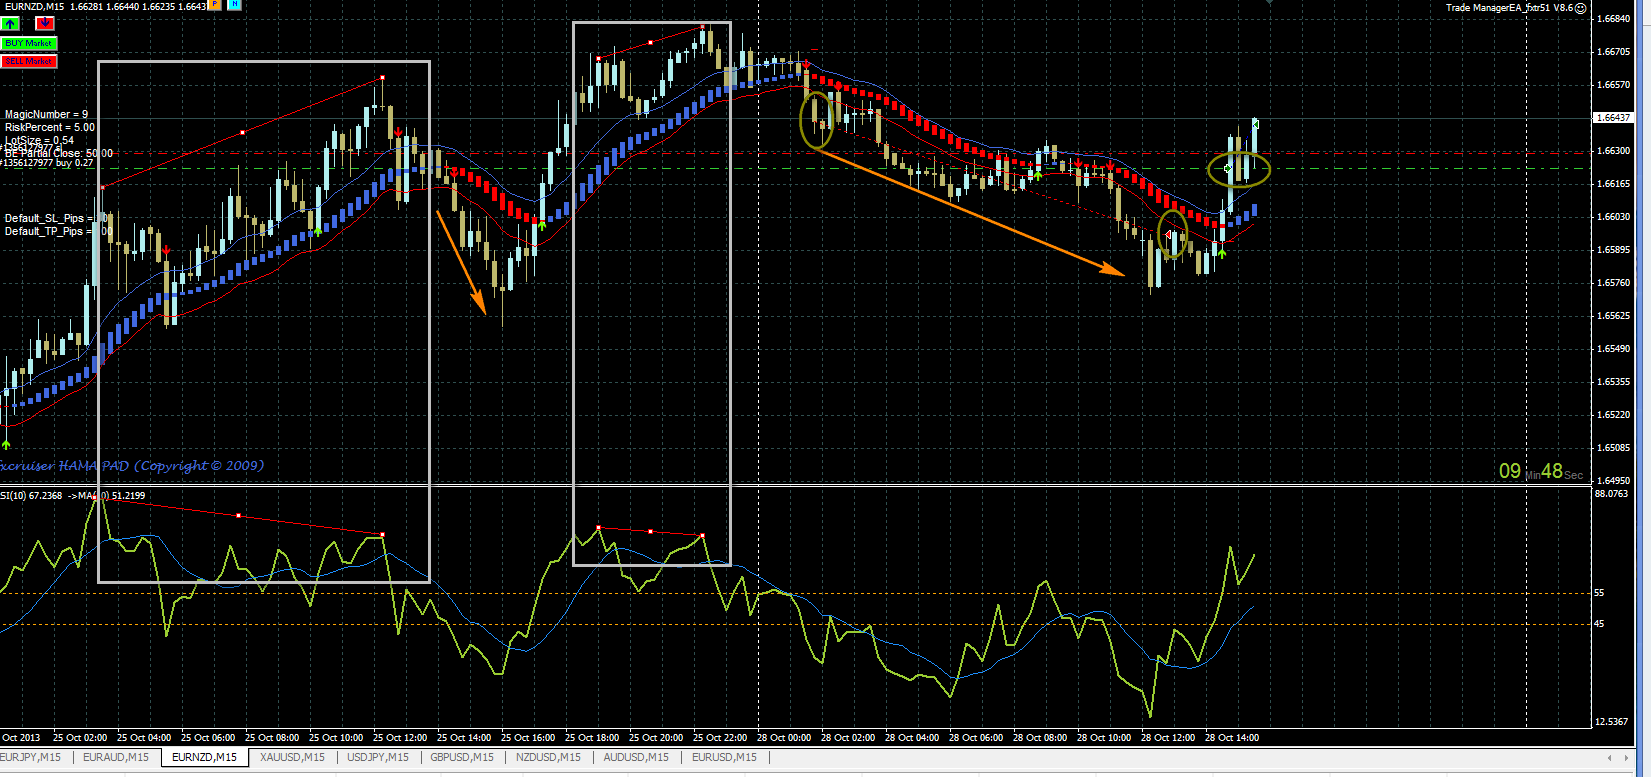Click the current price label 1.66437
This screenshot has width=1651, height=777.
[1612, 118]
